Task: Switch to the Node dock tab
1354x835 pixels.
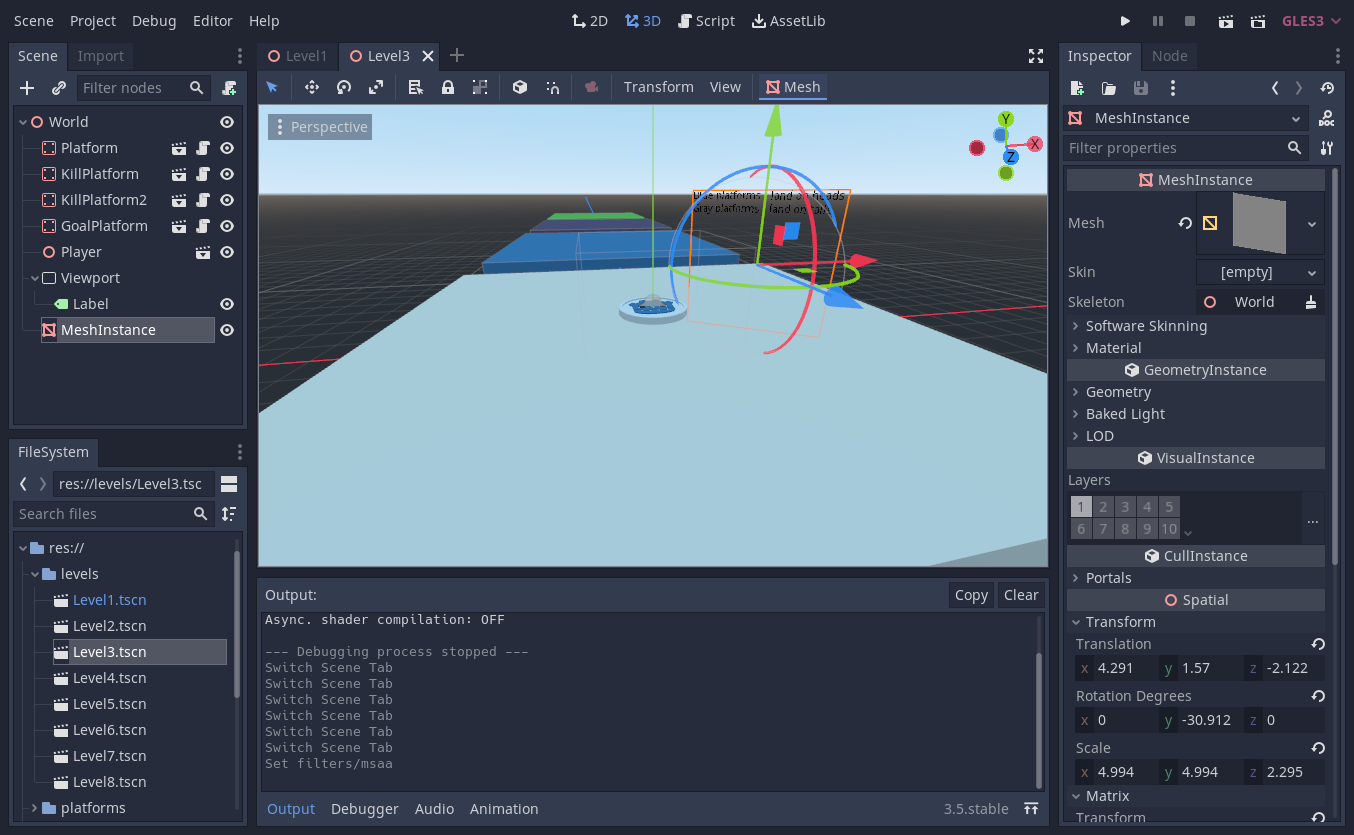Action: [1169, 56]
